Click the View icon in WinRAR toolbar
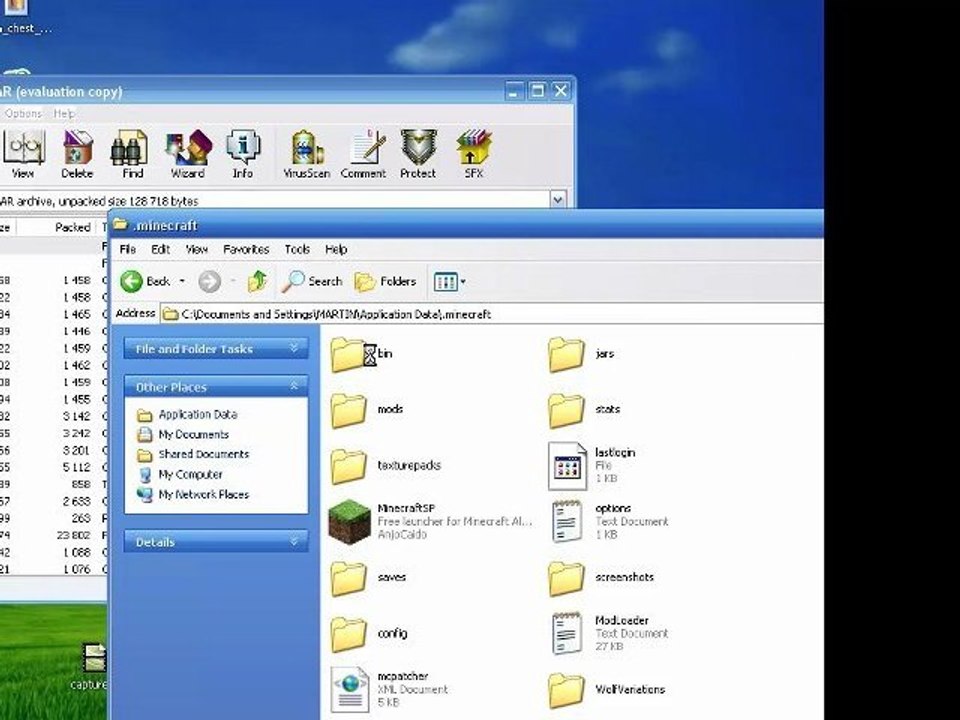 pyautogui.click(x=23, y=154)
